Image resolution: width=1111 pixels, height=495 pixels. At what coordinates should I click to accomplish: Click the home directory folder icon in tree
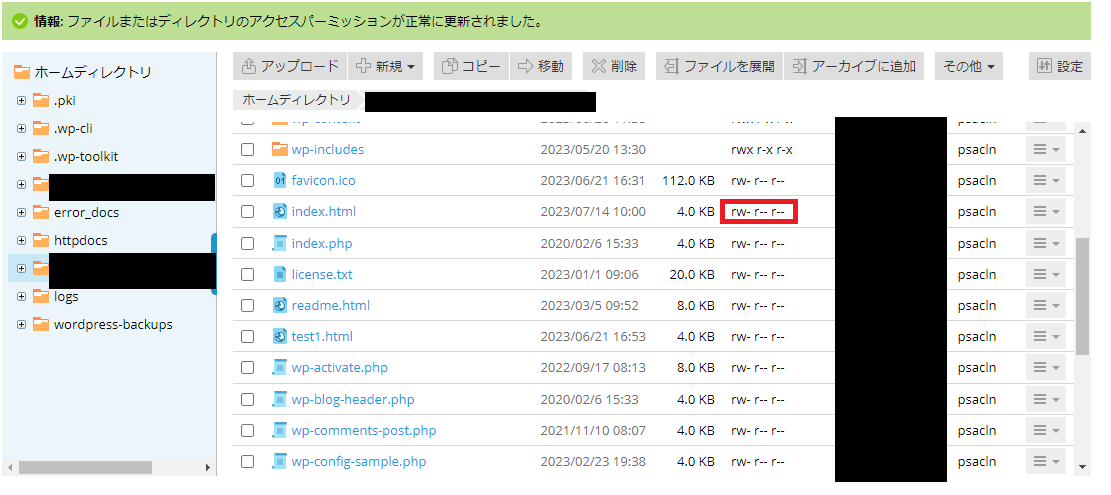pyautogui.click(x=22, y=72)
